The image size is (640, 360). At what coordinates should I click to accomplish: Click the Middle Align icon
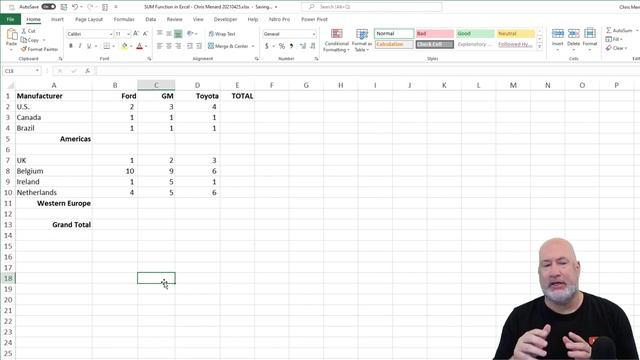point(169,33)
